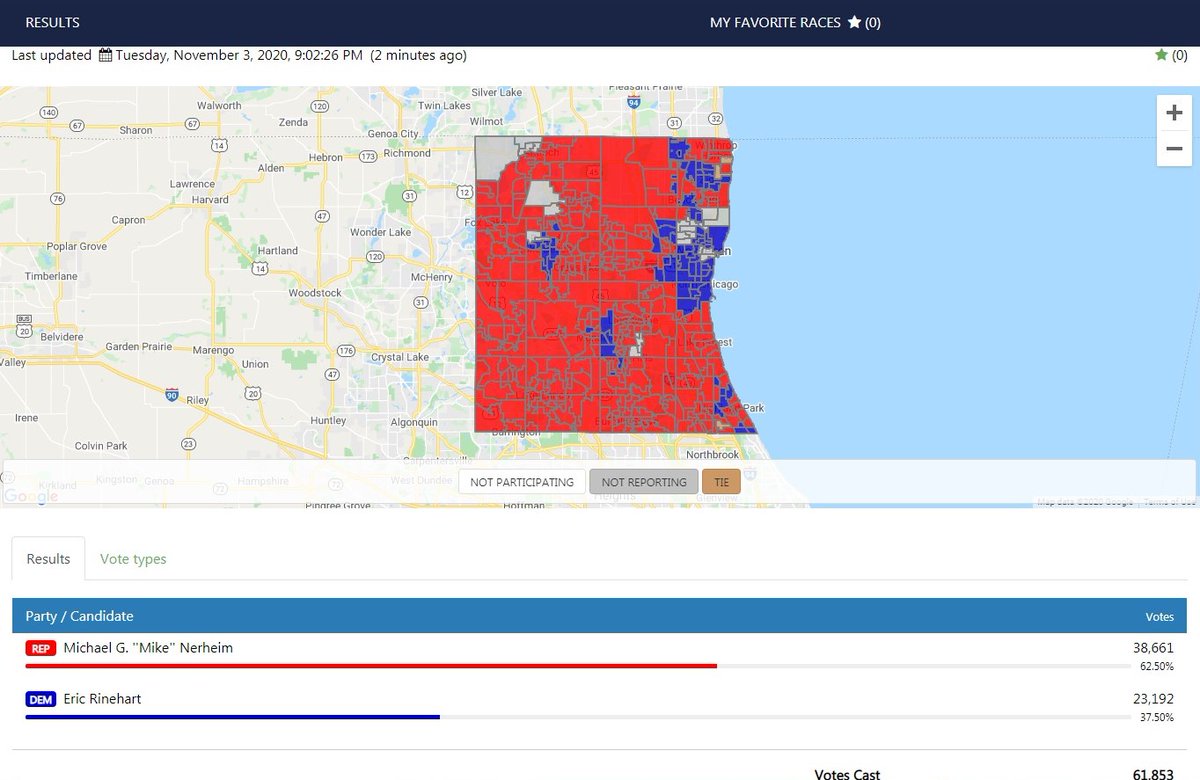
Task: Click the blue Rinehart vote bar
Action: [x=232, y=716]
